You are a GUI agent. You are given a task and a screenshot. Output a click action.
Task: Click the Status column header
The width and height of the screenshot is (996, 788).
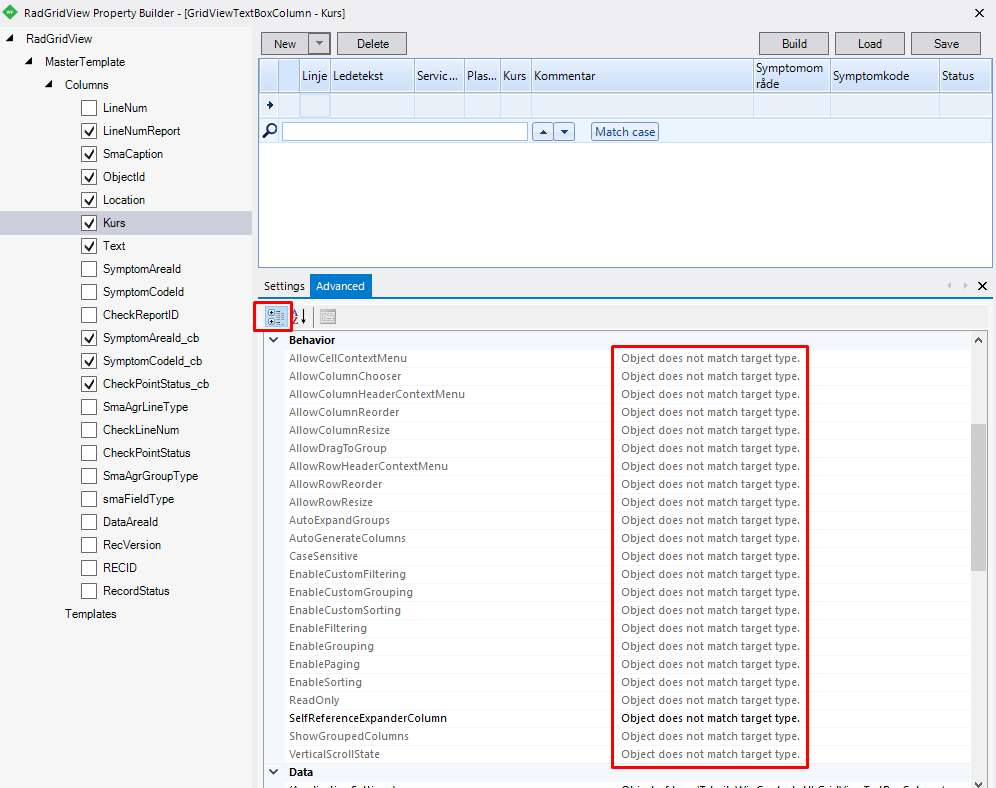(965, 76)
